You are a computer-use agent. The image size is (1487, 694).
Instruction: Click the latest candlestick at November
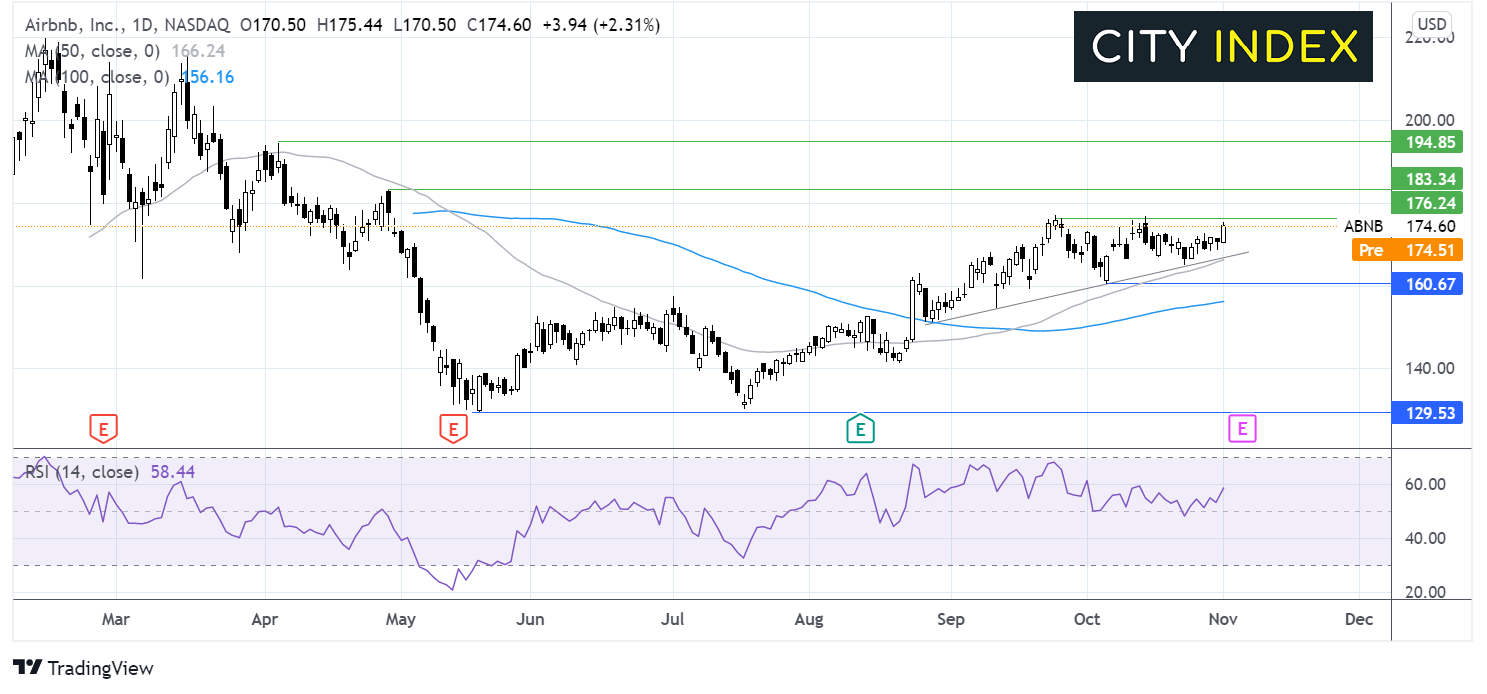pyautogui.click(x=1224, y=233)
